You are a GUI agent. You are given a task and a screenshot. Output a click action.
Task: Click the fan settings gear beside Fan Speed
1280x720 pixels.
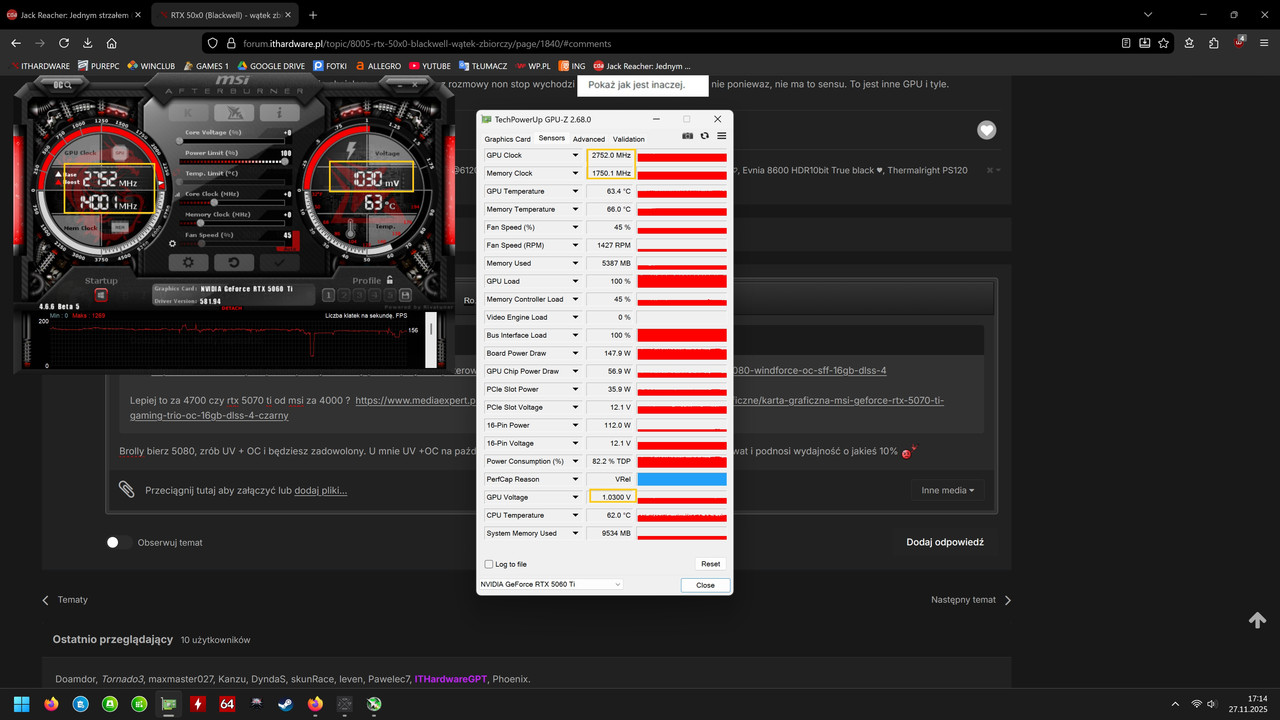(x=172, y=243)
